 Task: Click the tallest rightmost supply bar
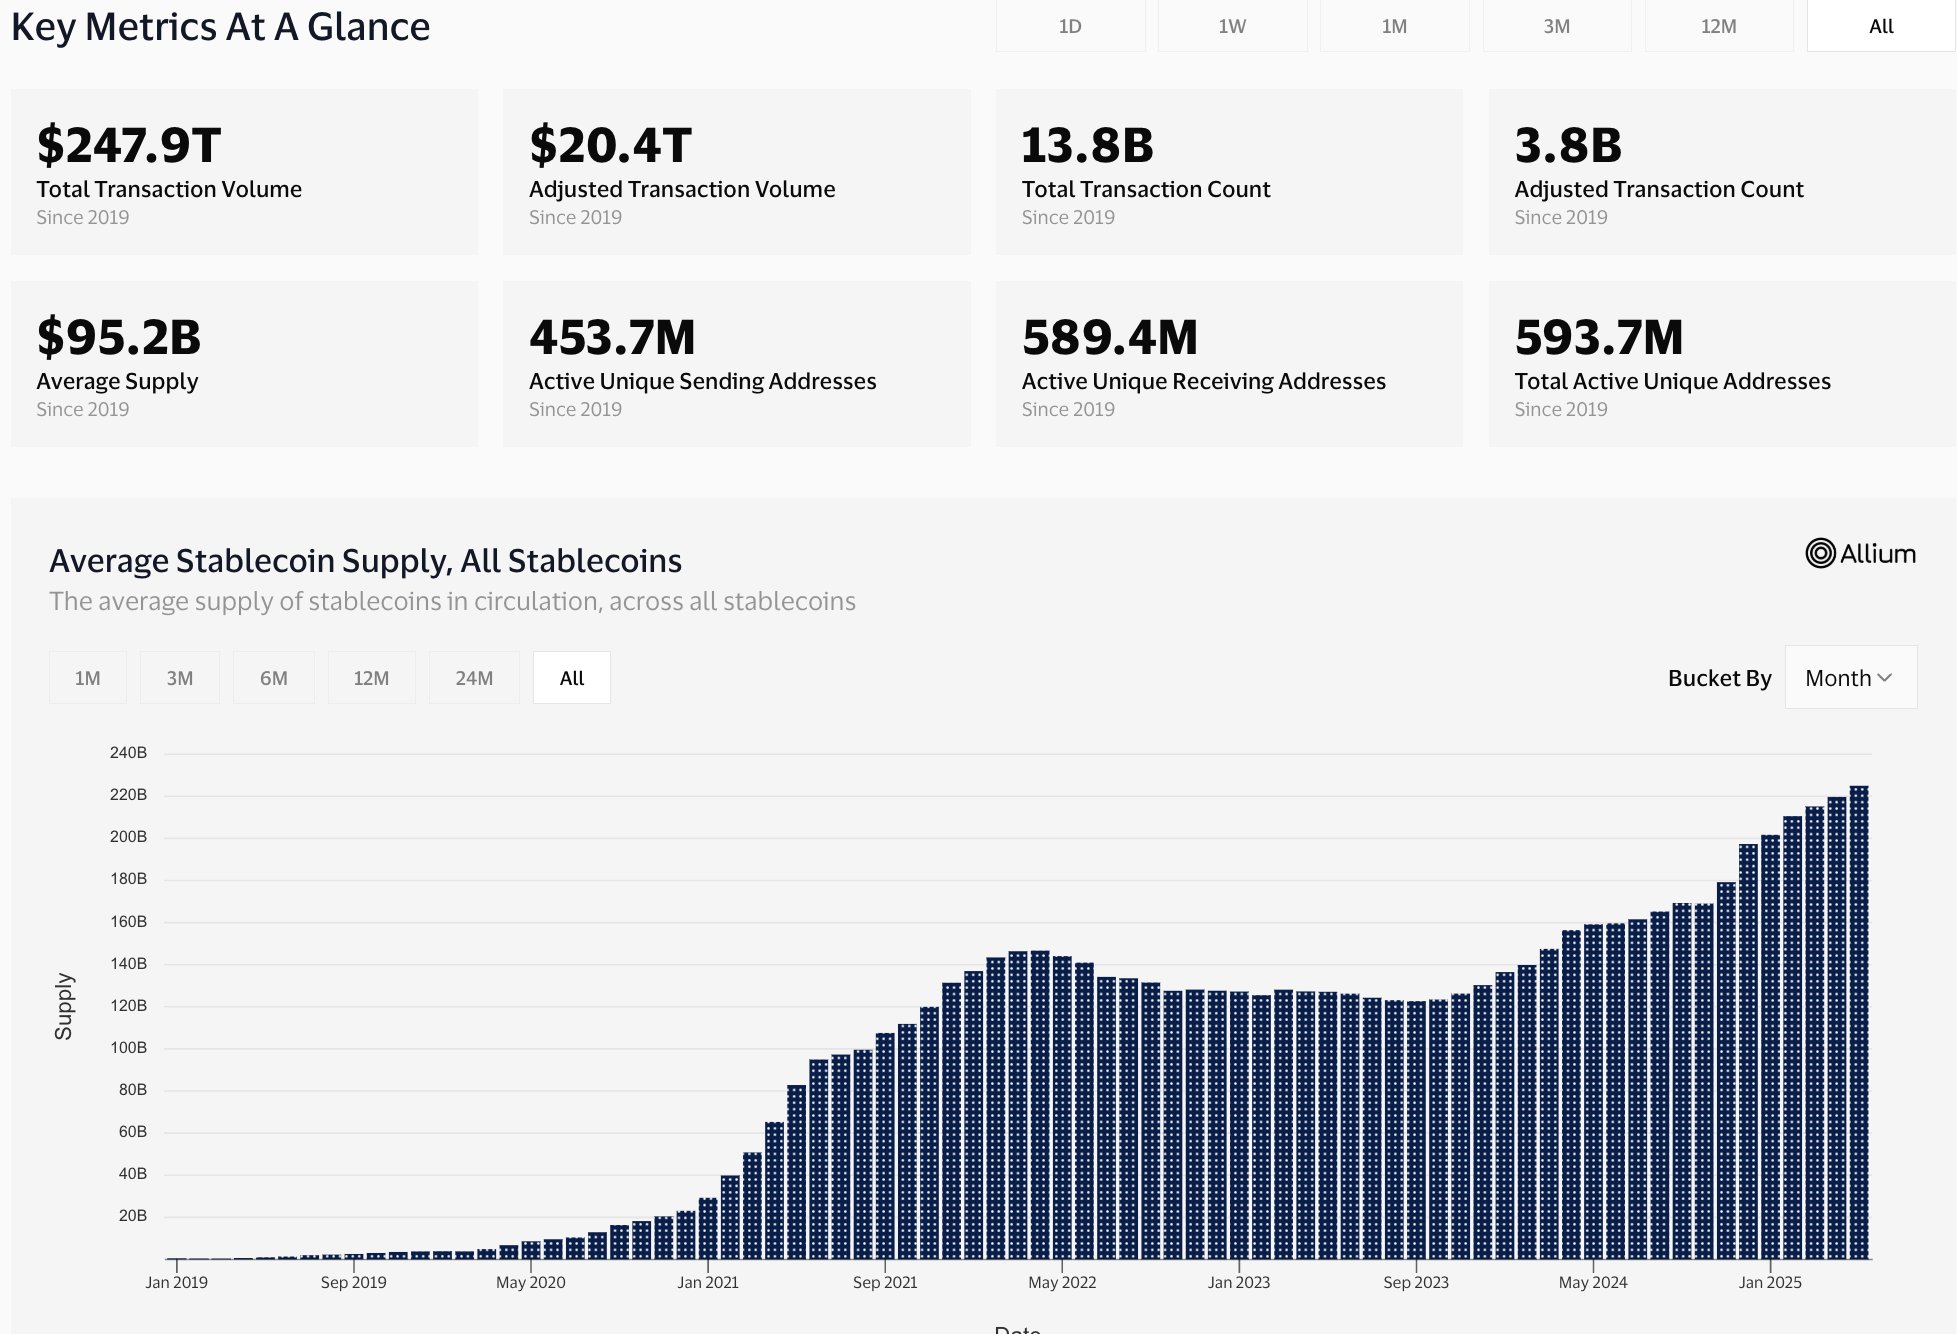click(1859, 1020)
